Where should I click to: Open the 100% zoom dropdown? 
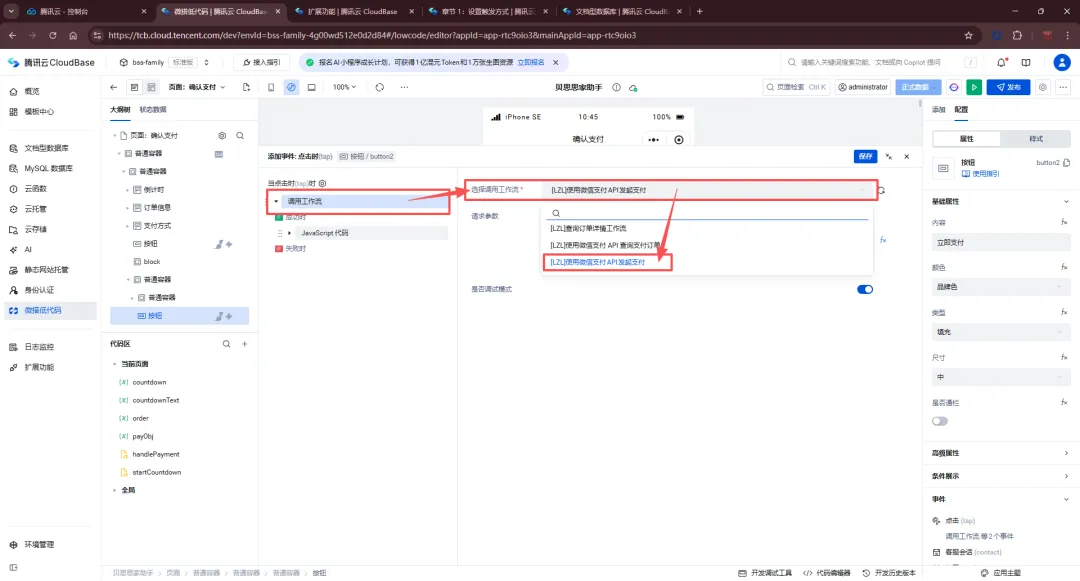pyautogui.click(x=344, y=87)
